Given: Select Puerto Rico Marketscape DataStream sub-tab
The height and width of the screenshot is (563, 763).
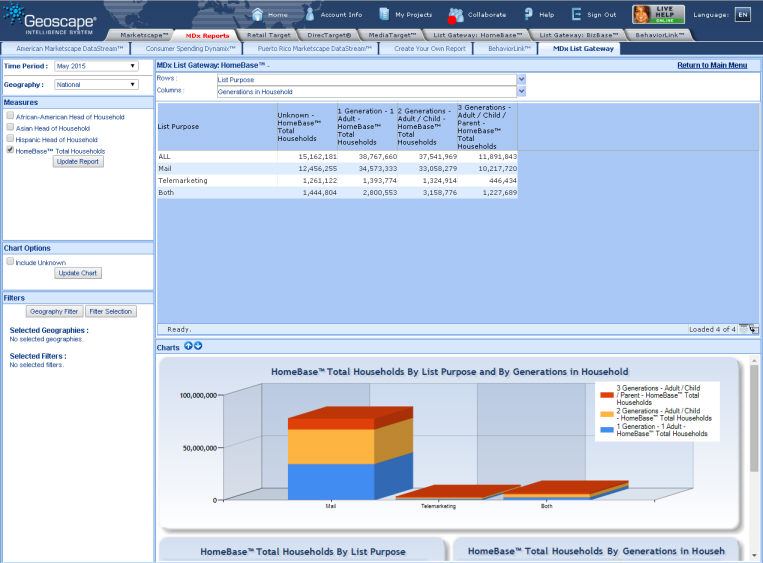Looking at the screenshot, I should pyautogui.click(x=314, y=49).
